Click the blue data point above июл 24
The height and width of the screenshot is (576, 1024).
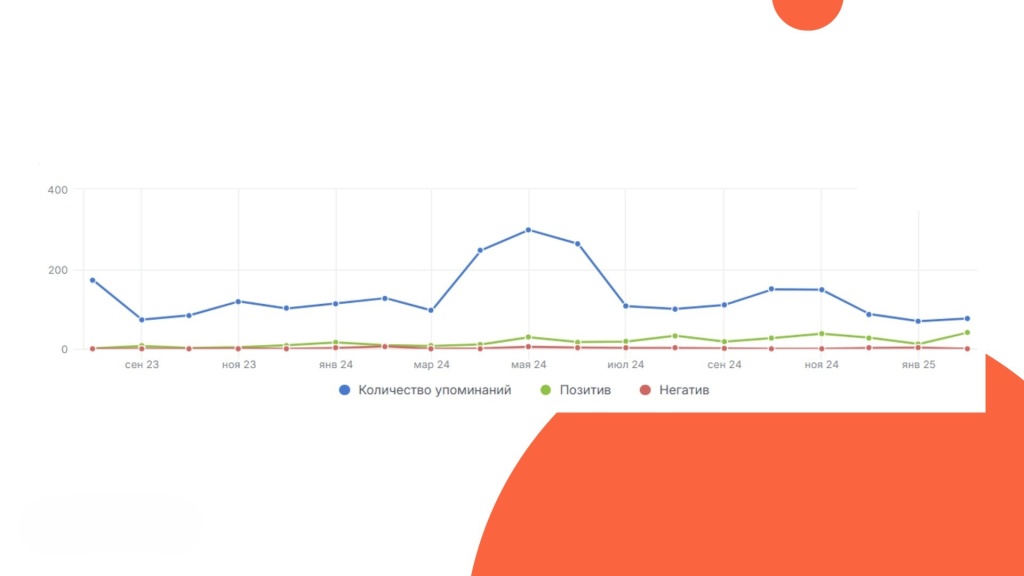click(x=626, y=306)
